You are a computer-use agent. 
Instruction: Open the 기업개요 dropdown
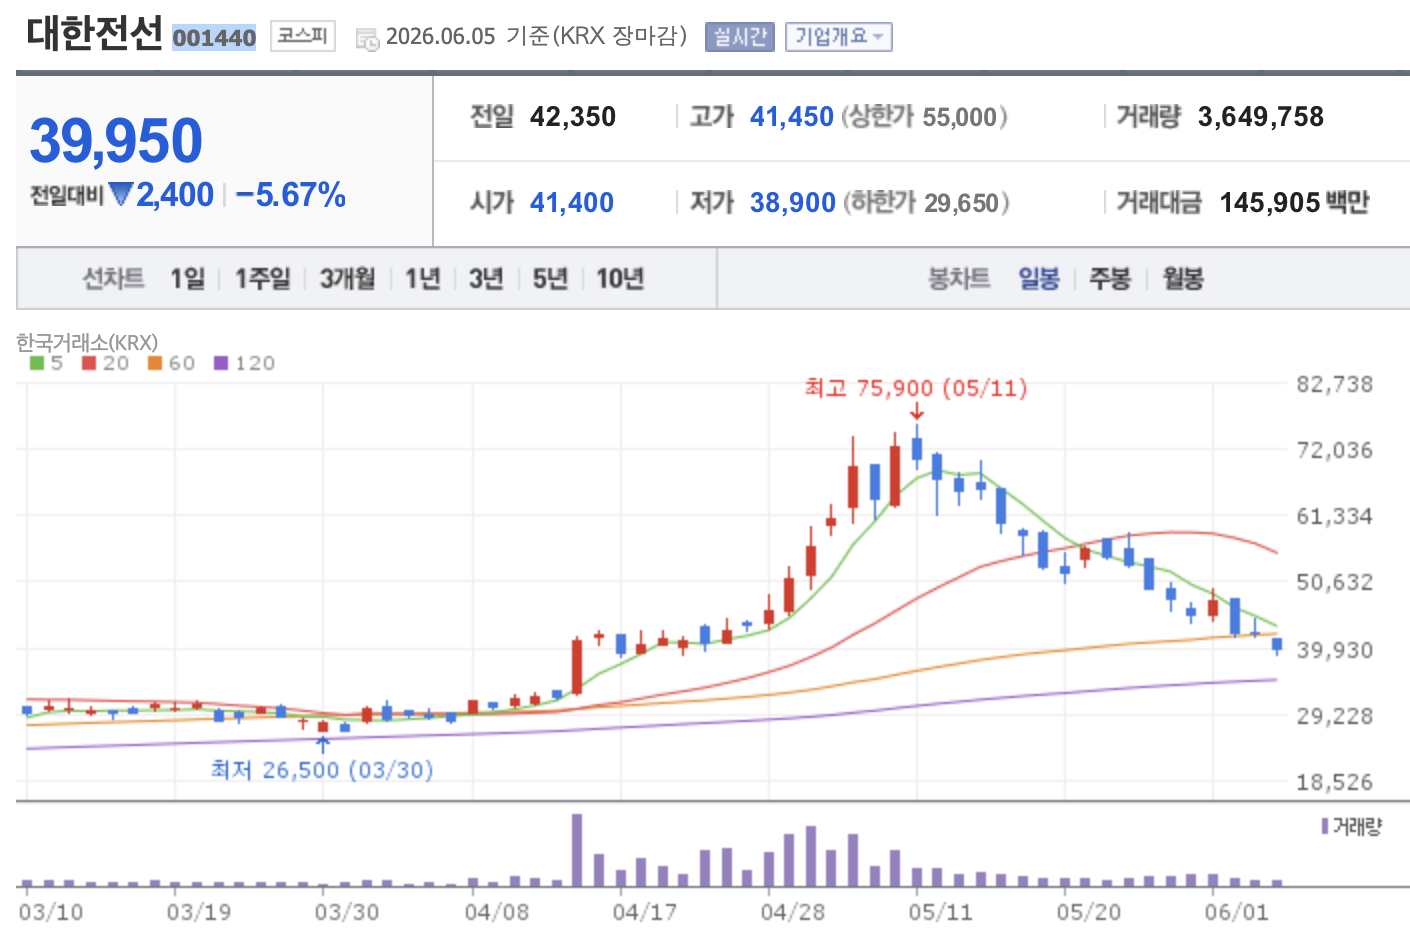point(838,37)
